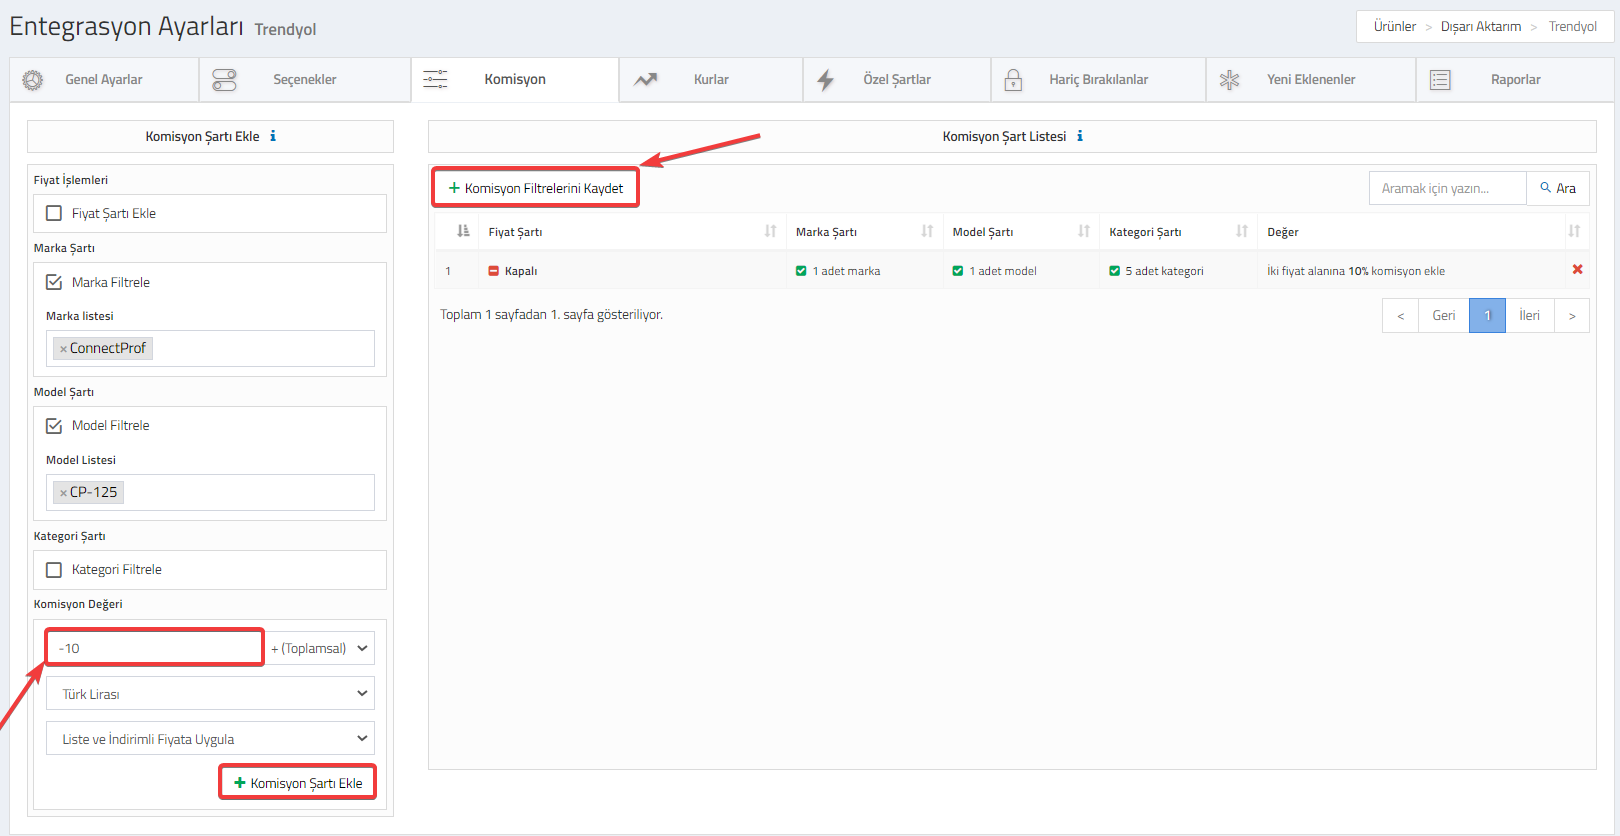Switch to the Raporlar tab

[1515, 80]
